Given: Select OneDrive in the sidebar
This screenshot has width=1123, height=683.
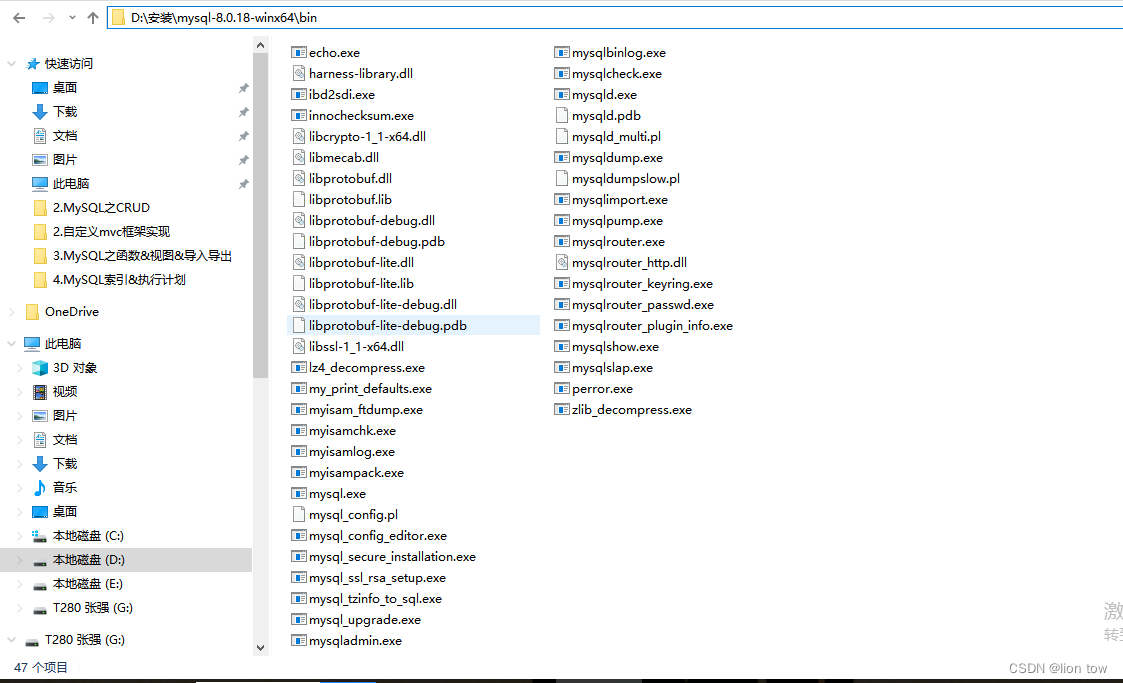Looking at the screenshot, I should (x=72, y=311).
